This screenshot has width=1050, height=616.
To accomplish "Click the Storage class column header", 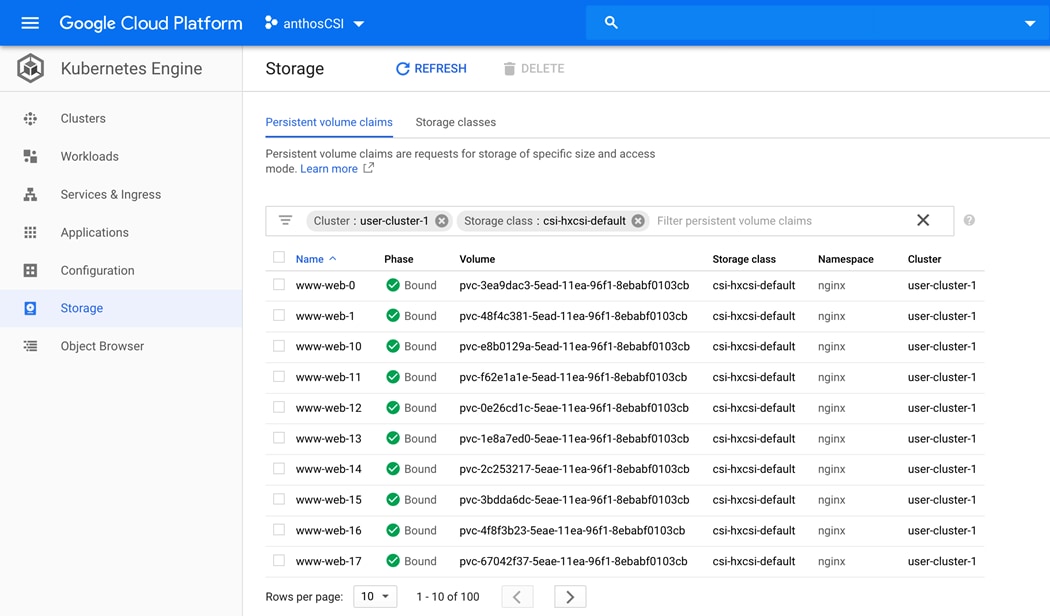I will click(x=744, y=259).
